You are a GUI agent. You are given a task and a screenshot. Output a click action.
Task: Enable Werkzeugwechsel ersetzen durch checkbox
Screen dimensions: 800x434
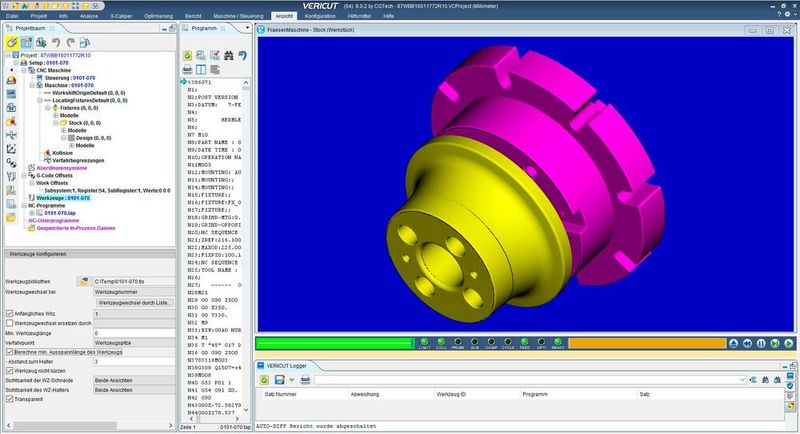[9, 323]
